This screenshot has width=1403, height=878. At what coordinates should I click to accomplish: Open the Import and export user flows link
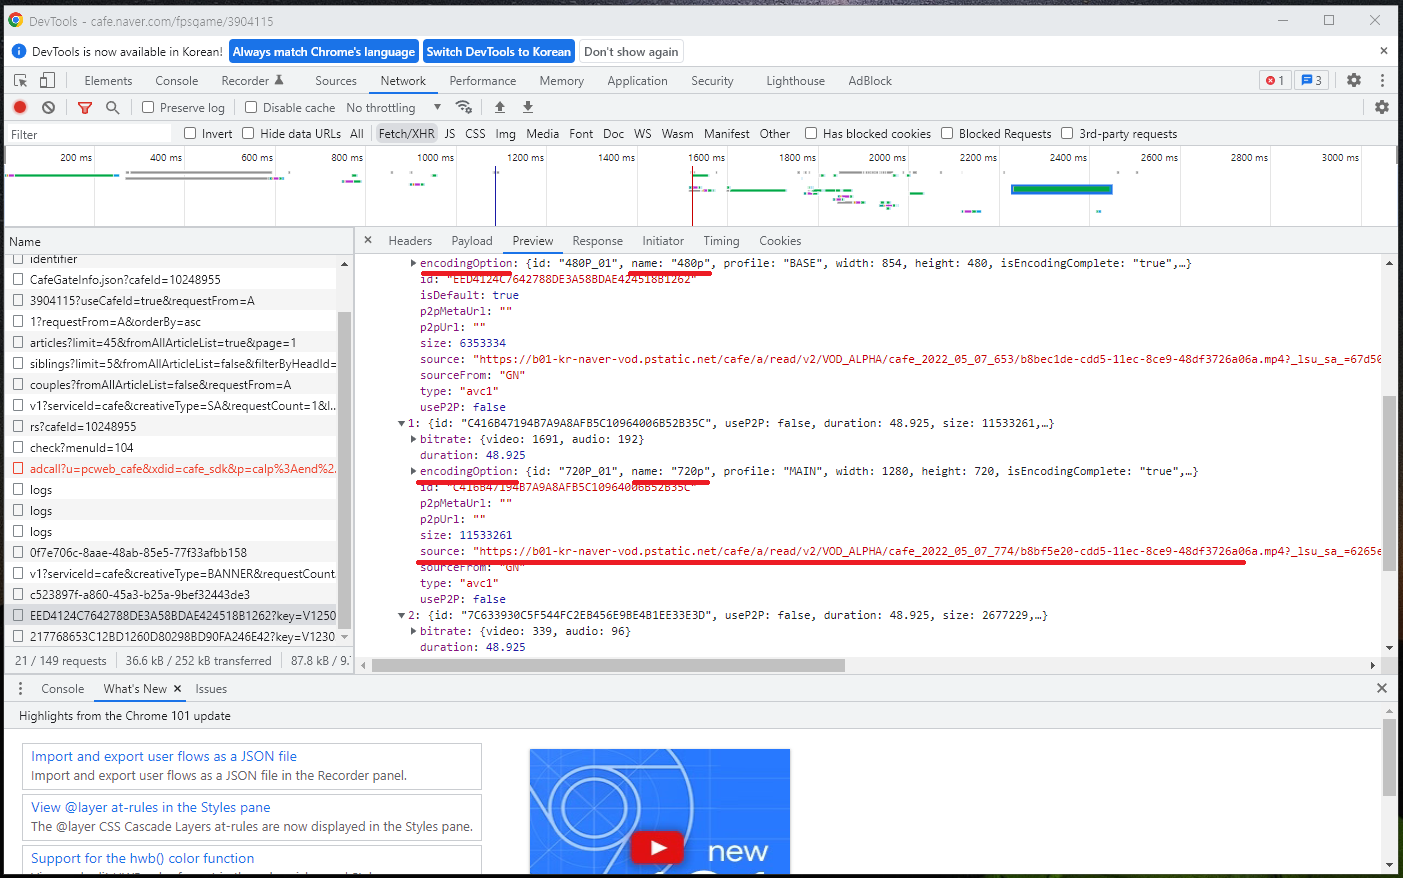coord(164,756)
